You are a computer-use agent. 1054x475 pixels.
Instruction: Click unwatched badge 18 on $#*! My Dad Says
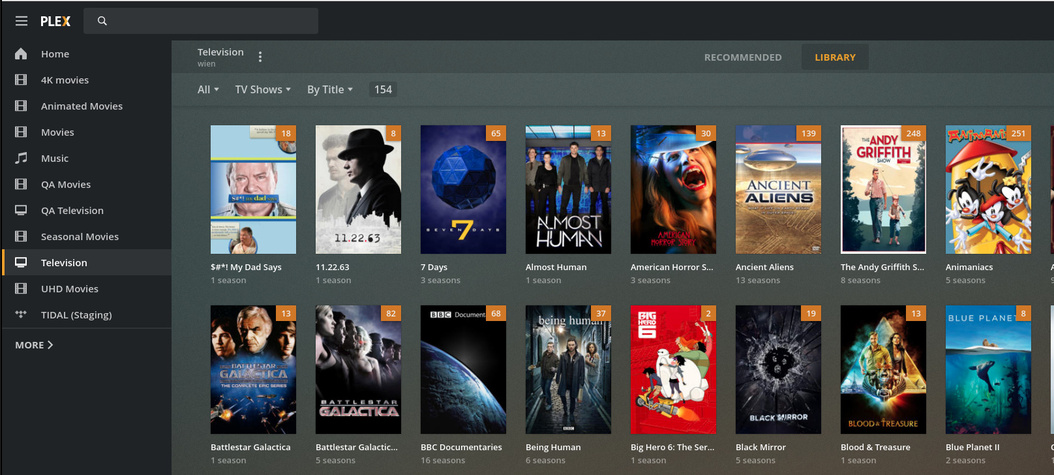(286, 134)
